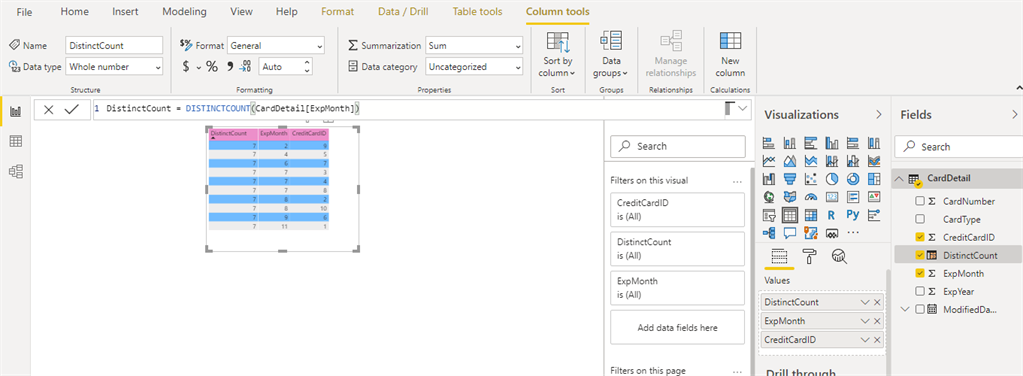
Task: Open the Format paint roller pane
Action: [809, 257]
